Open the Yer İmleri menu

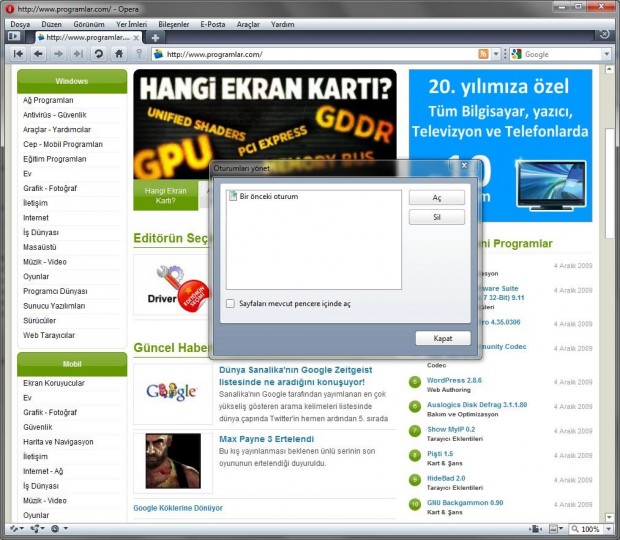tap(131, 24)
